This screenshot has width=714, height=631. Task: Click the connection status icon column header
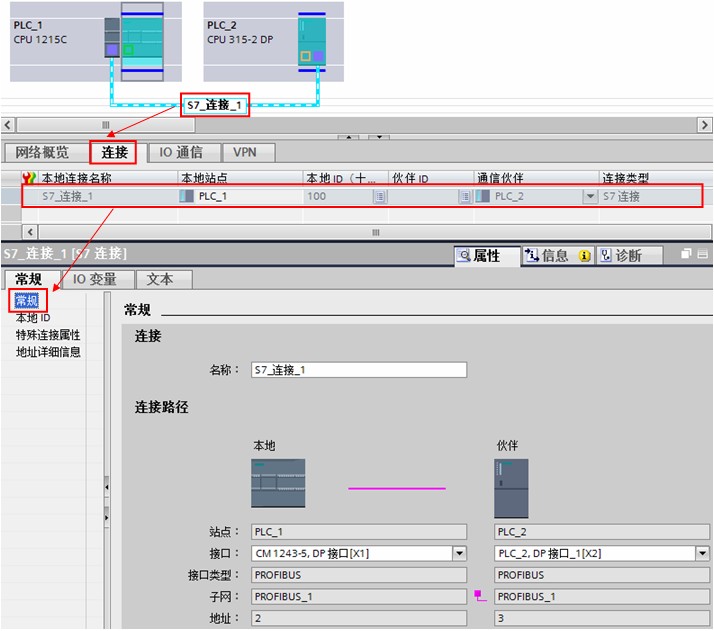tap(29, 178)
